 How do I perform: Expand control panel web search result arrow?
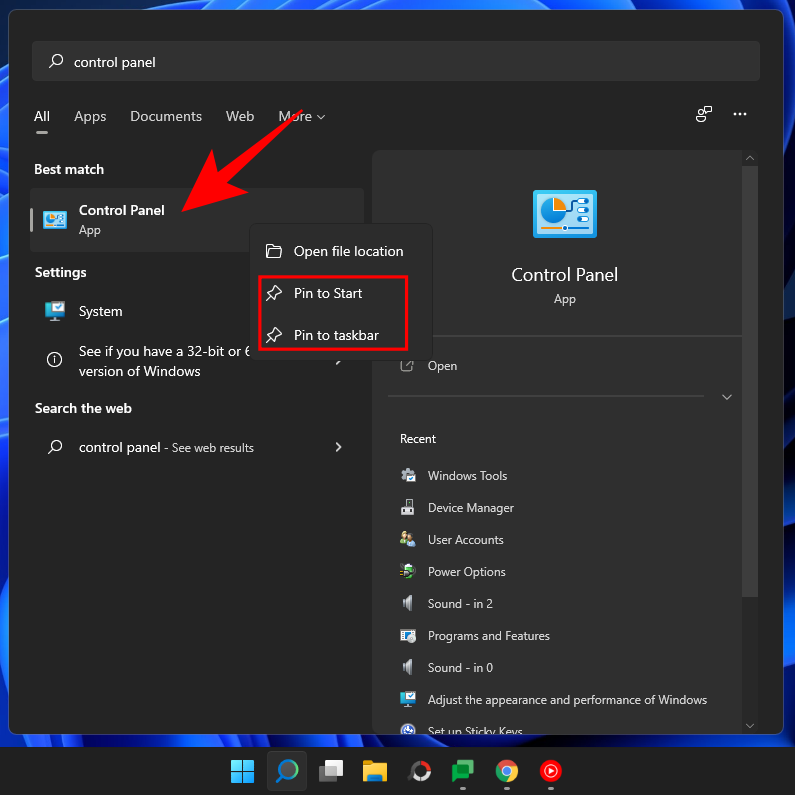coord(338,447)
